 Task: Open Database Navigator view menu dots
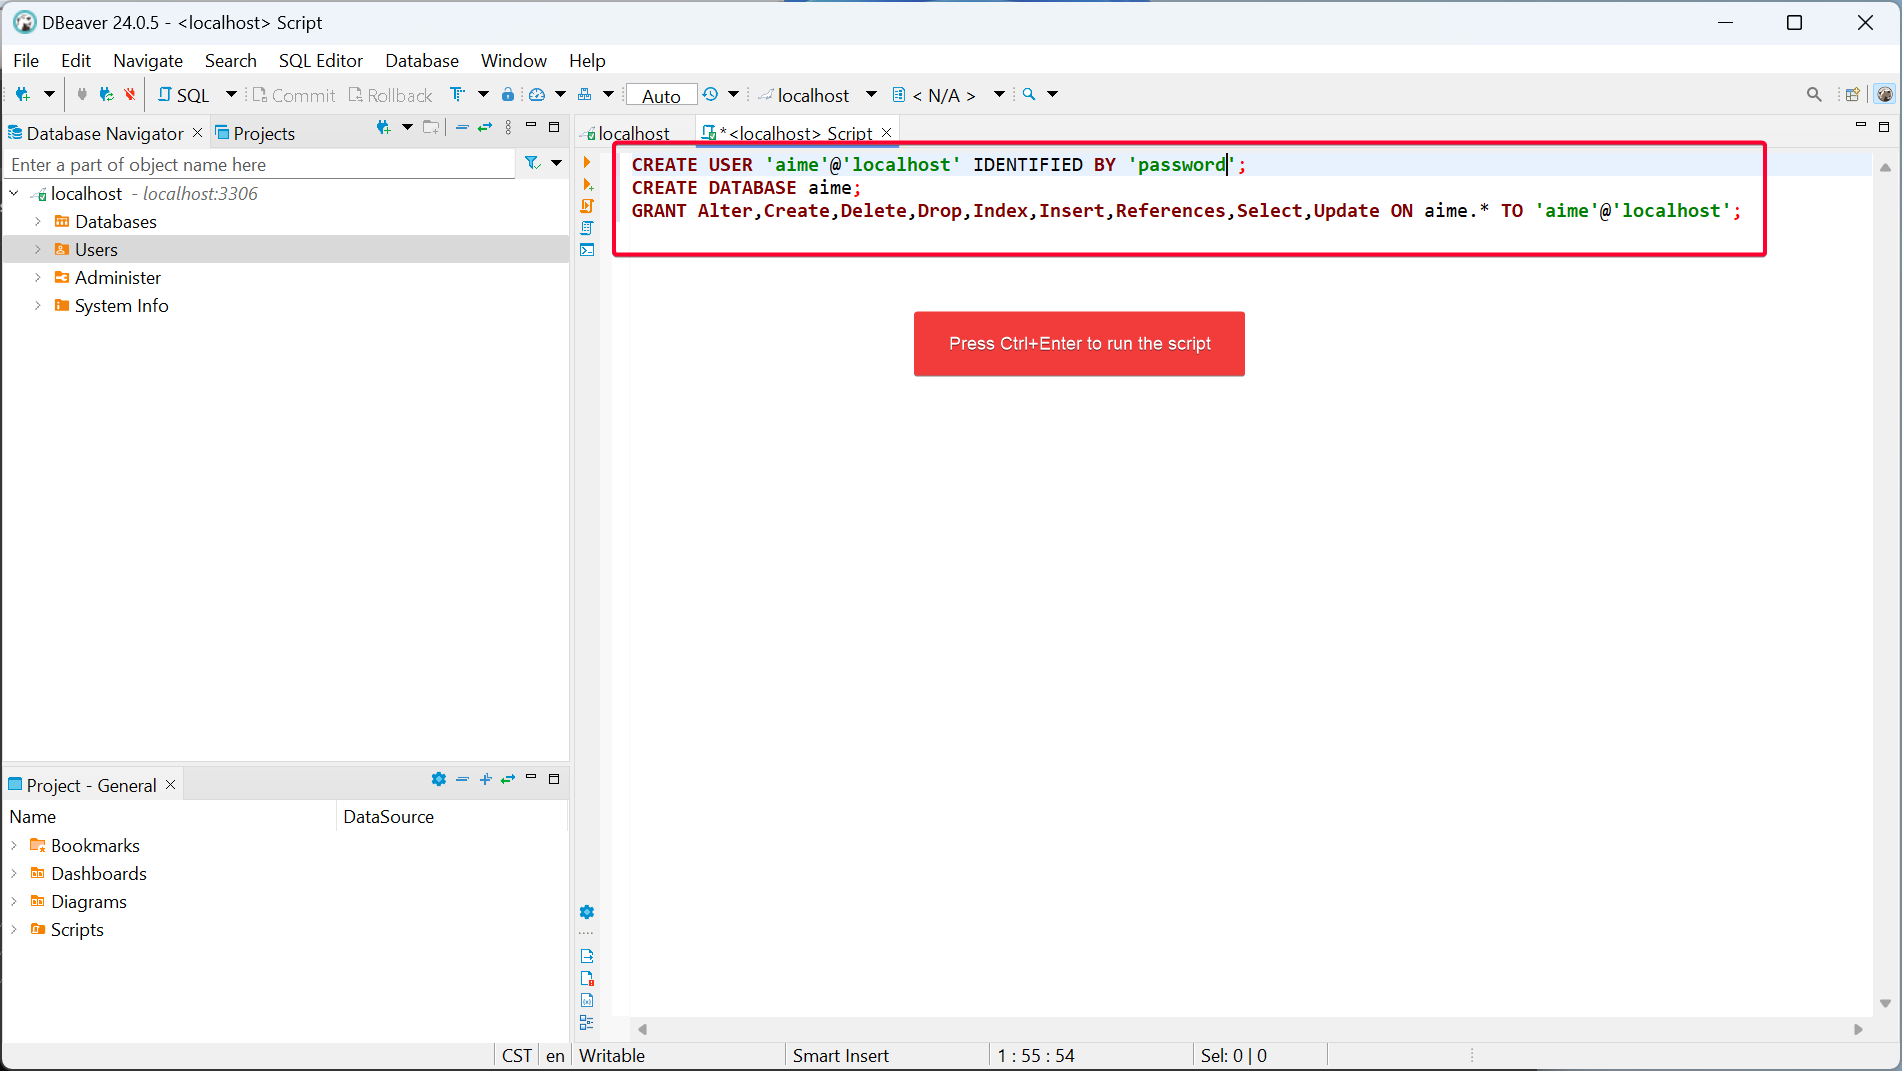point(508,127)
